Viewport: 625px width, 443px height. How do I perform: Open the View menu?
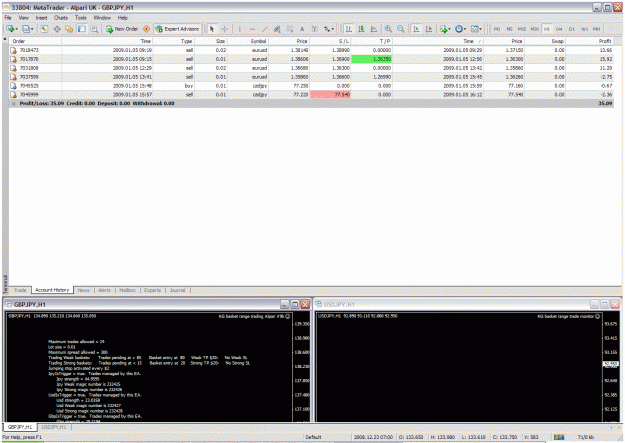pos(24,18)
